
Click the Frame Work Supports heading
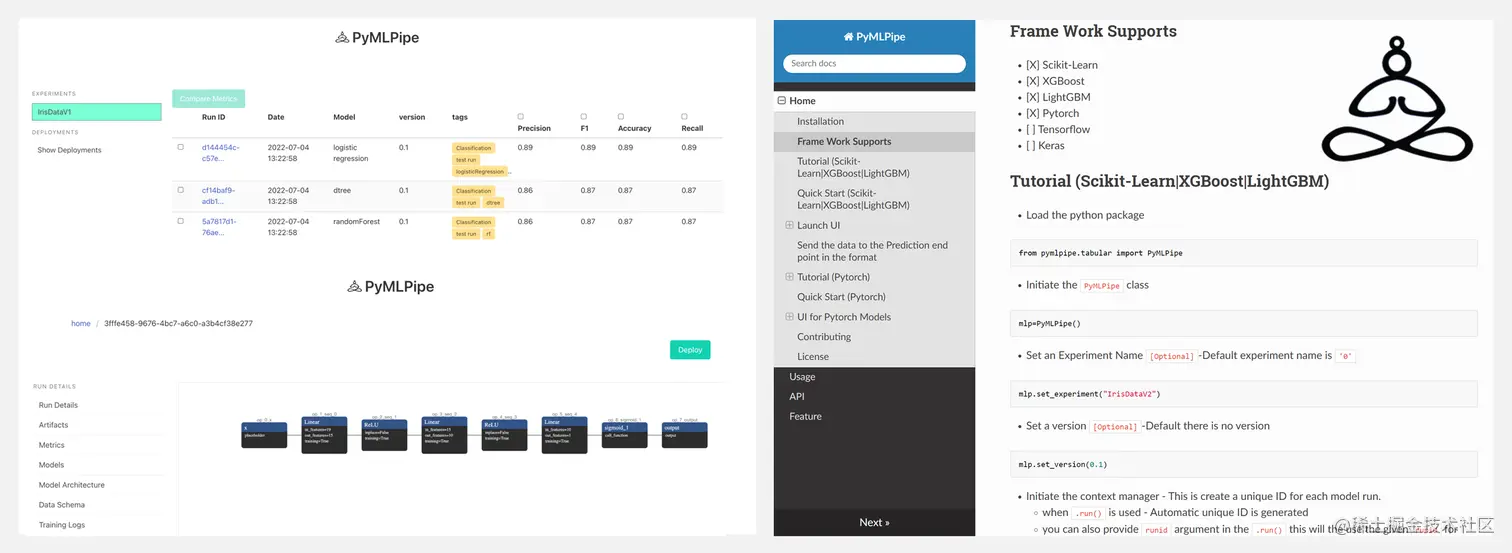coord(1093,31)
